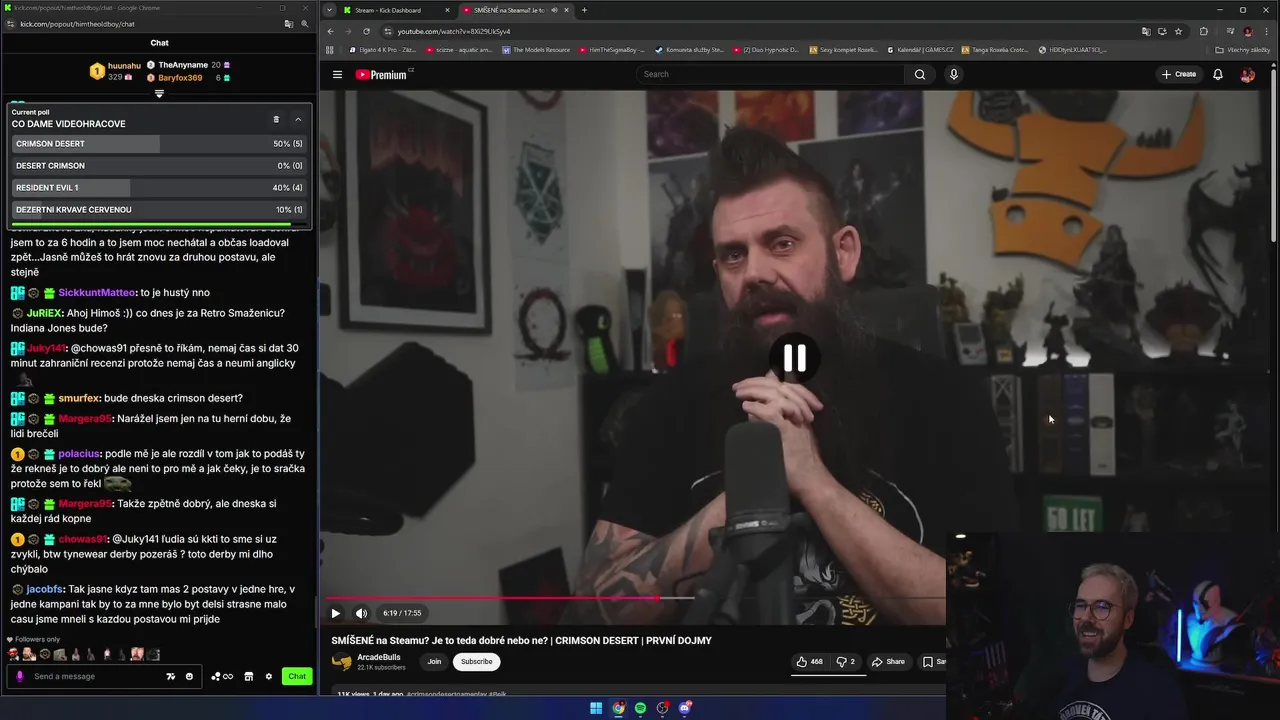Mute the YouTube tab via audio icon
Screen dimensions: 1280x720
click(554, 10)
